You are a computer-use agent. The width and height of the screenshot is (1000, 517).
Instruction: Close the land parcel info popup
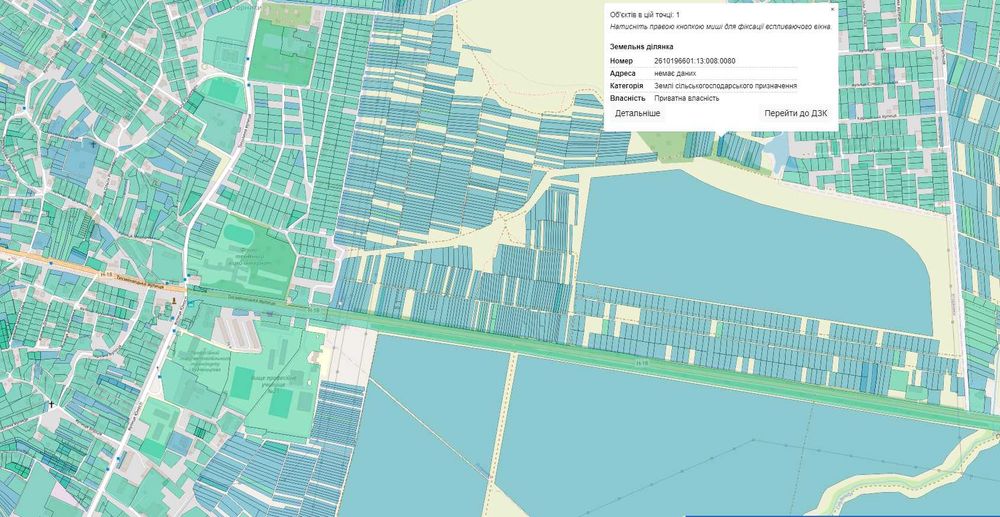tap(832, 10)
